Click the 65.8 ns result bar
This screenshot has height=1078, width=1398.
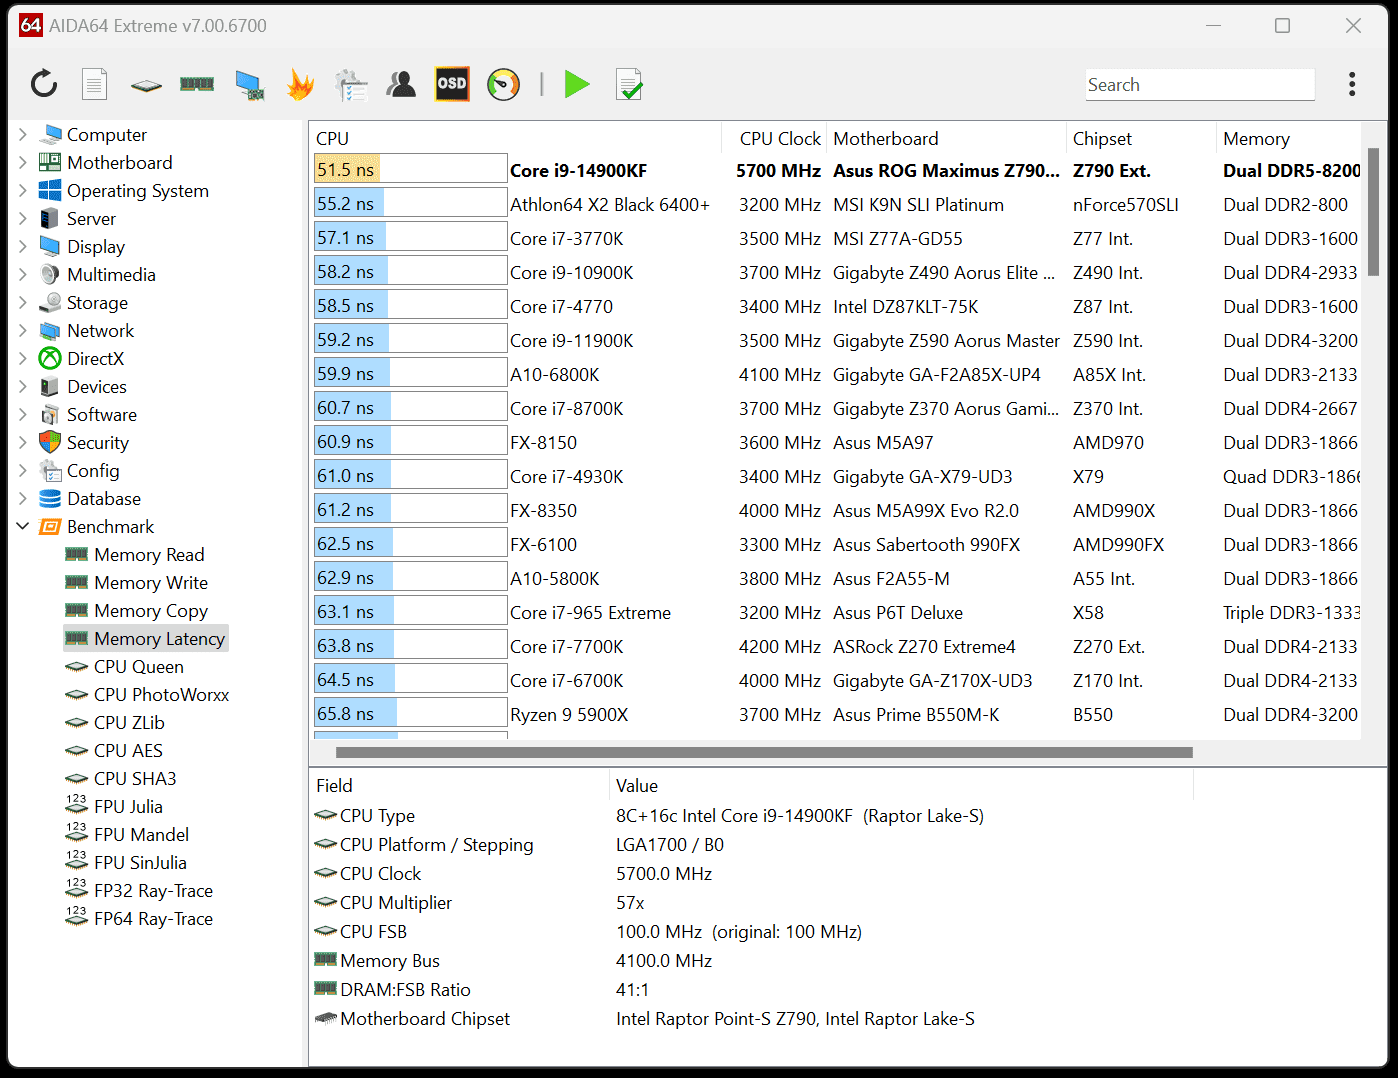411,714
